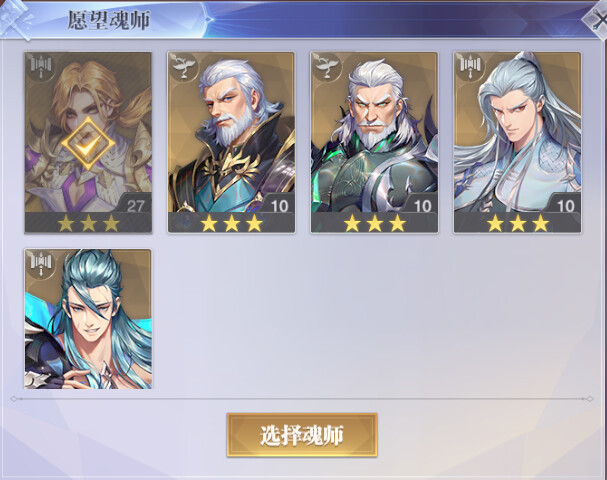Click the three-star rating under armored elder
607x480 pixels.
click(375, 223)
